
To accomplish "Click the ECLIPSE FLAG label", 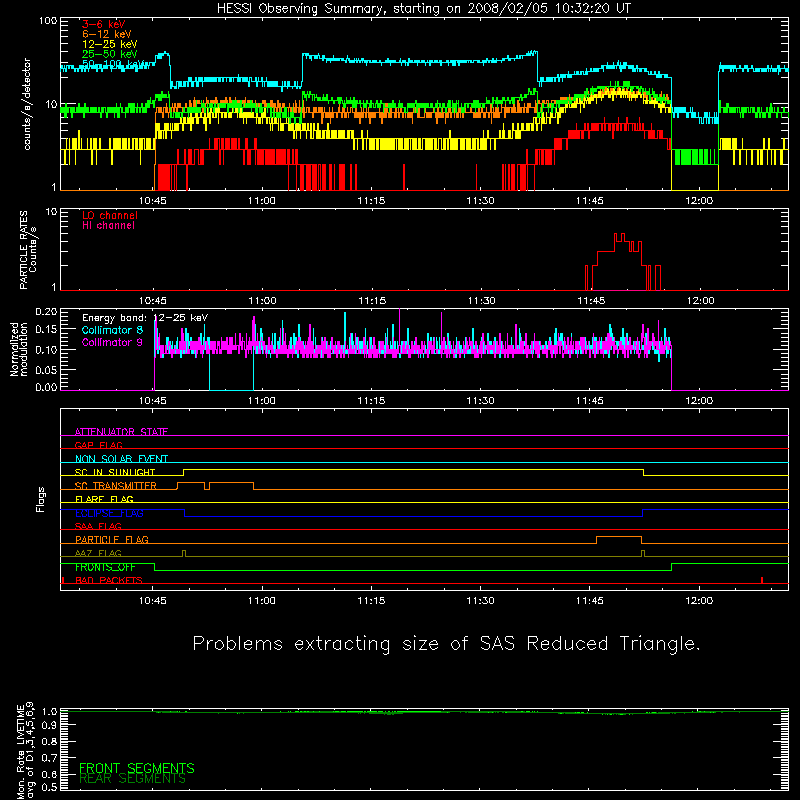I will pyautogui.click(x=109, y=513).
